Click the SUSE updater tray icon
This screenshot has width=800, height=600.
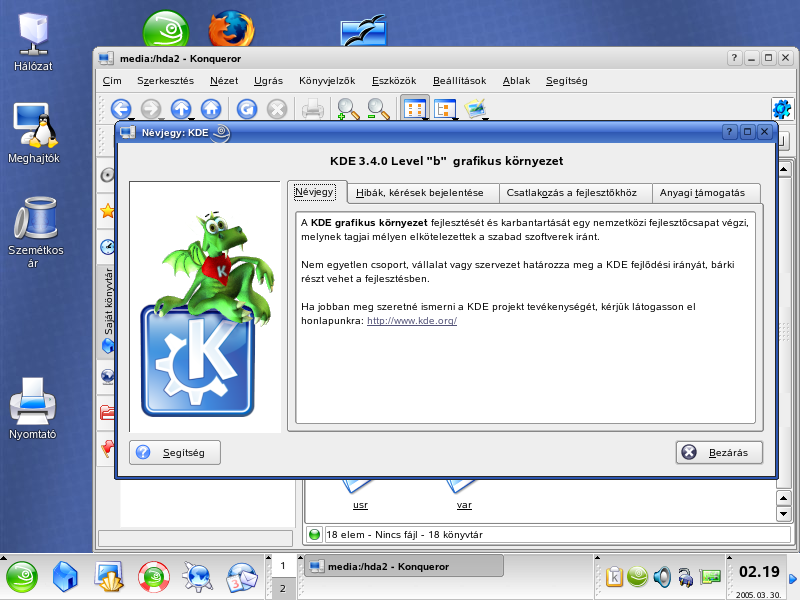tap(637, 577)
